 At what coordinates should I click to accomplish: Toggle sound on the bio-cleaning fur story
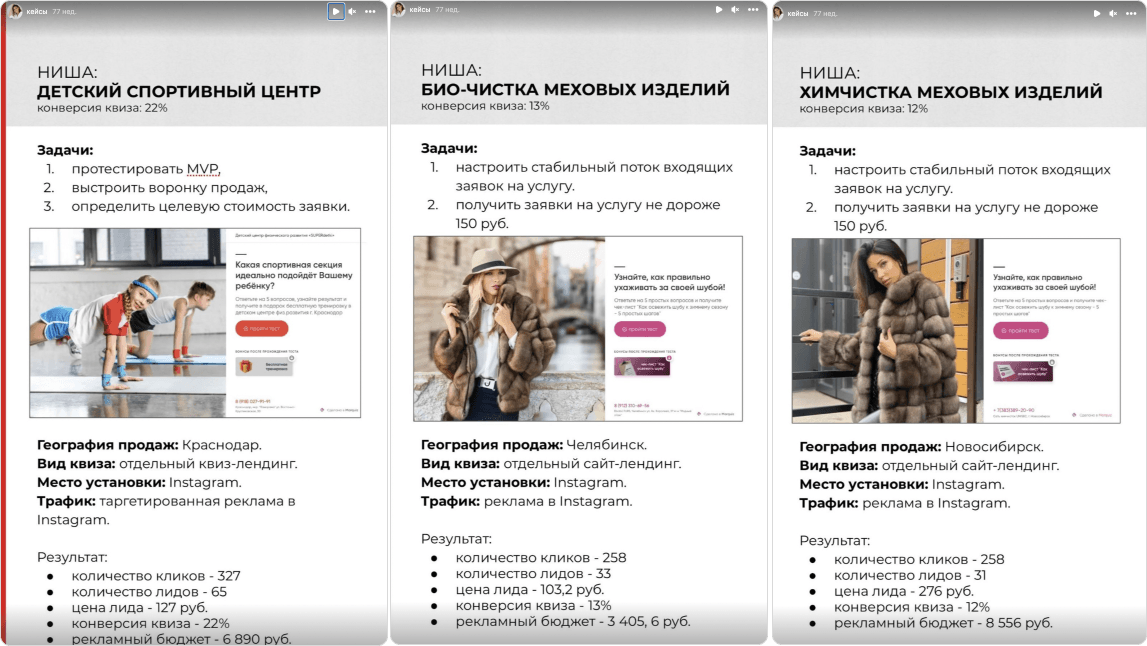pyautogui.click(x=735, y=10)
